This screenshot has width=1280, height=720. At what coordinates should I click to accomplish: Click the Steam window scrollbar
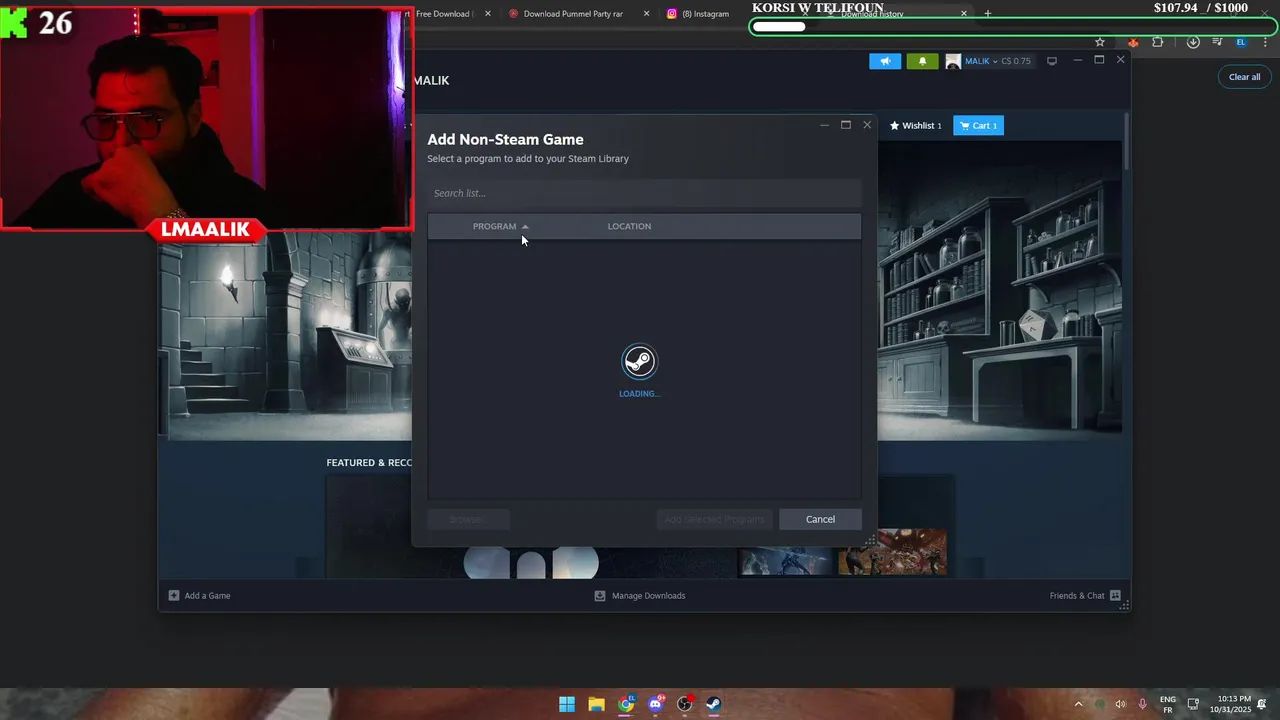pos(1127,140)
